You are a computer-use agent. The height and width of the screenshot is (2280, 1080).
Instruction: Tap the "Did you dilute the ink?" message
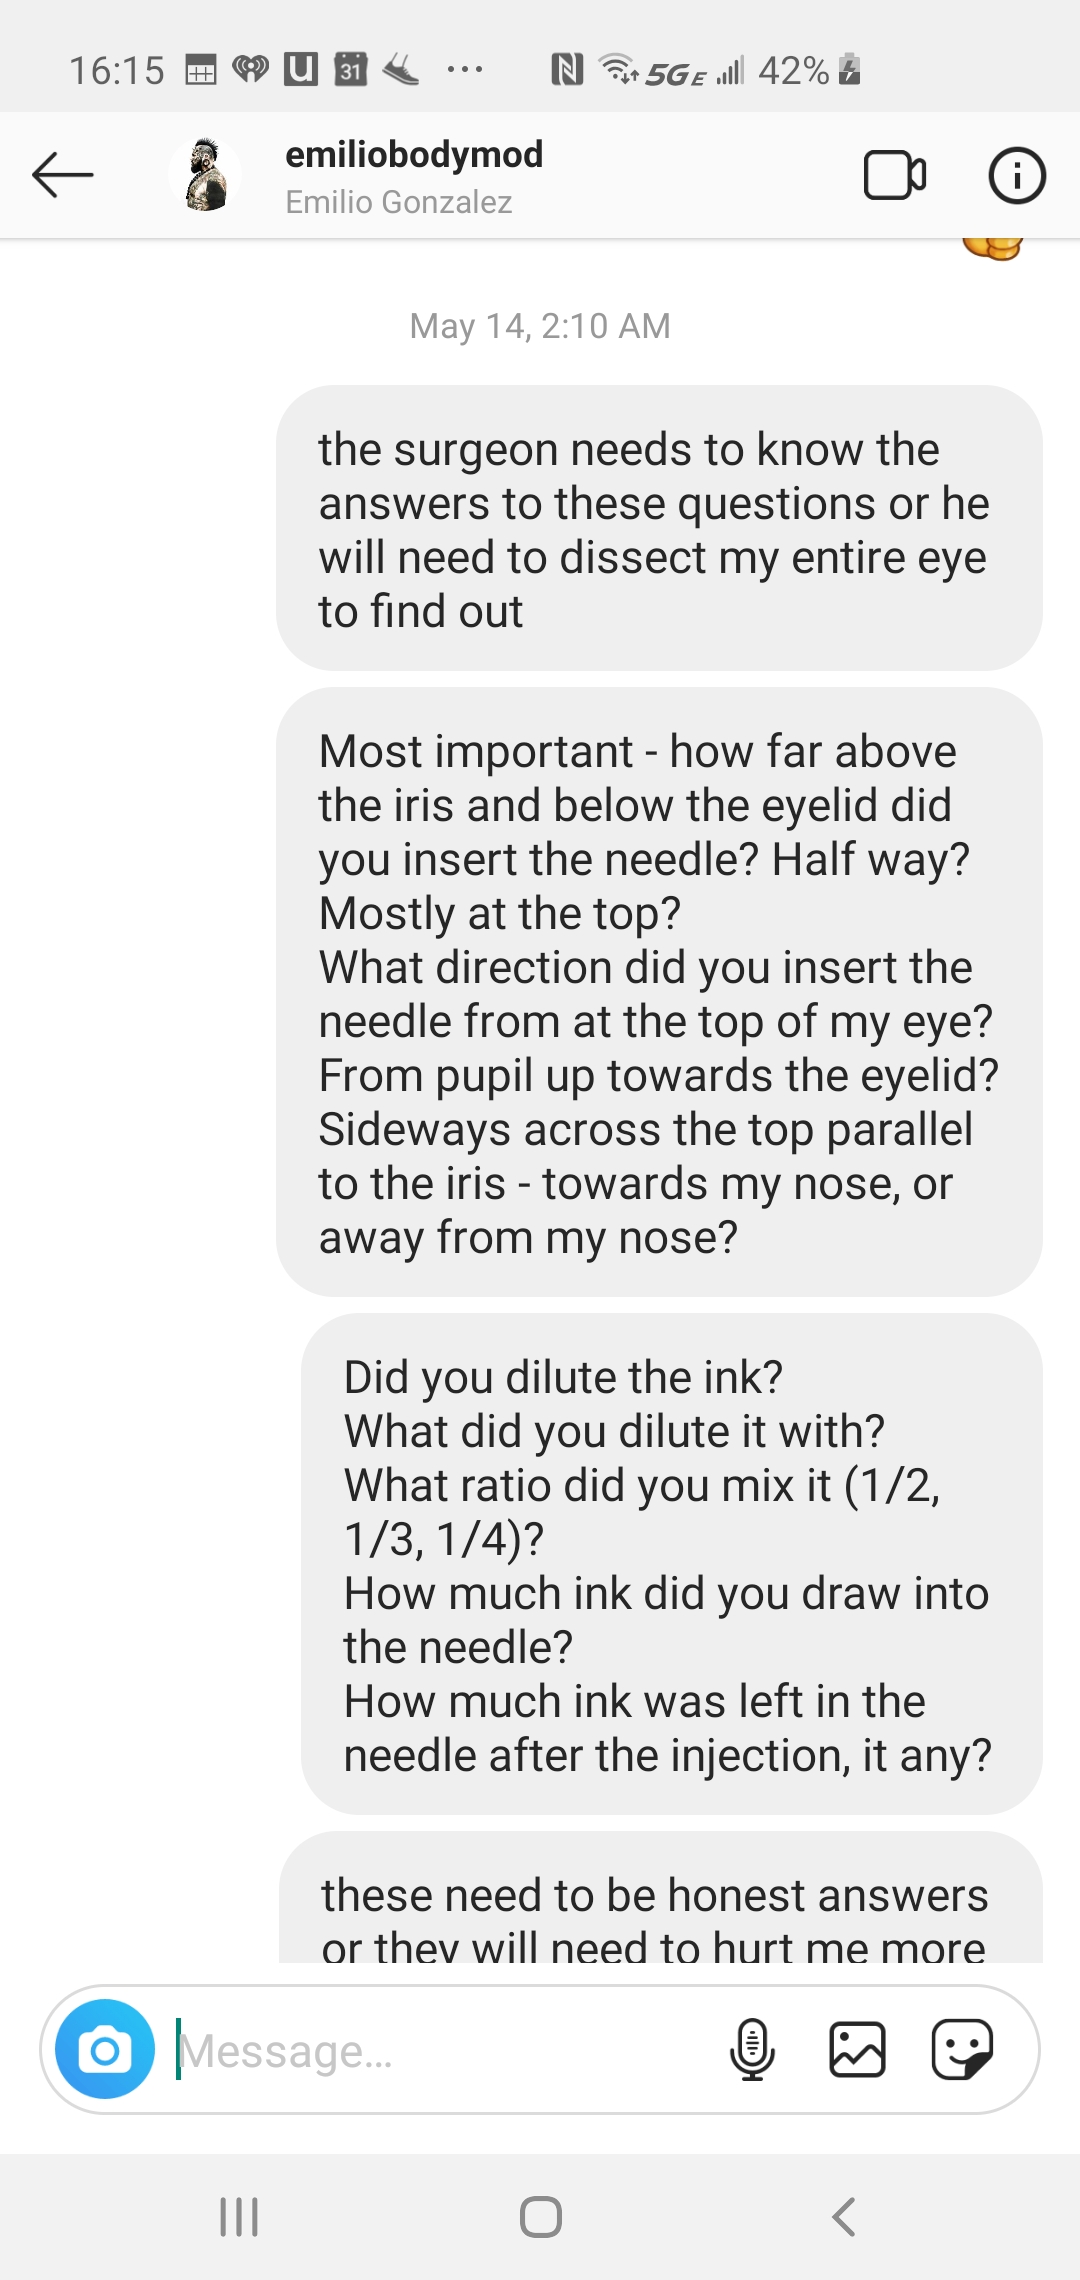click(x=671, y=1565)
